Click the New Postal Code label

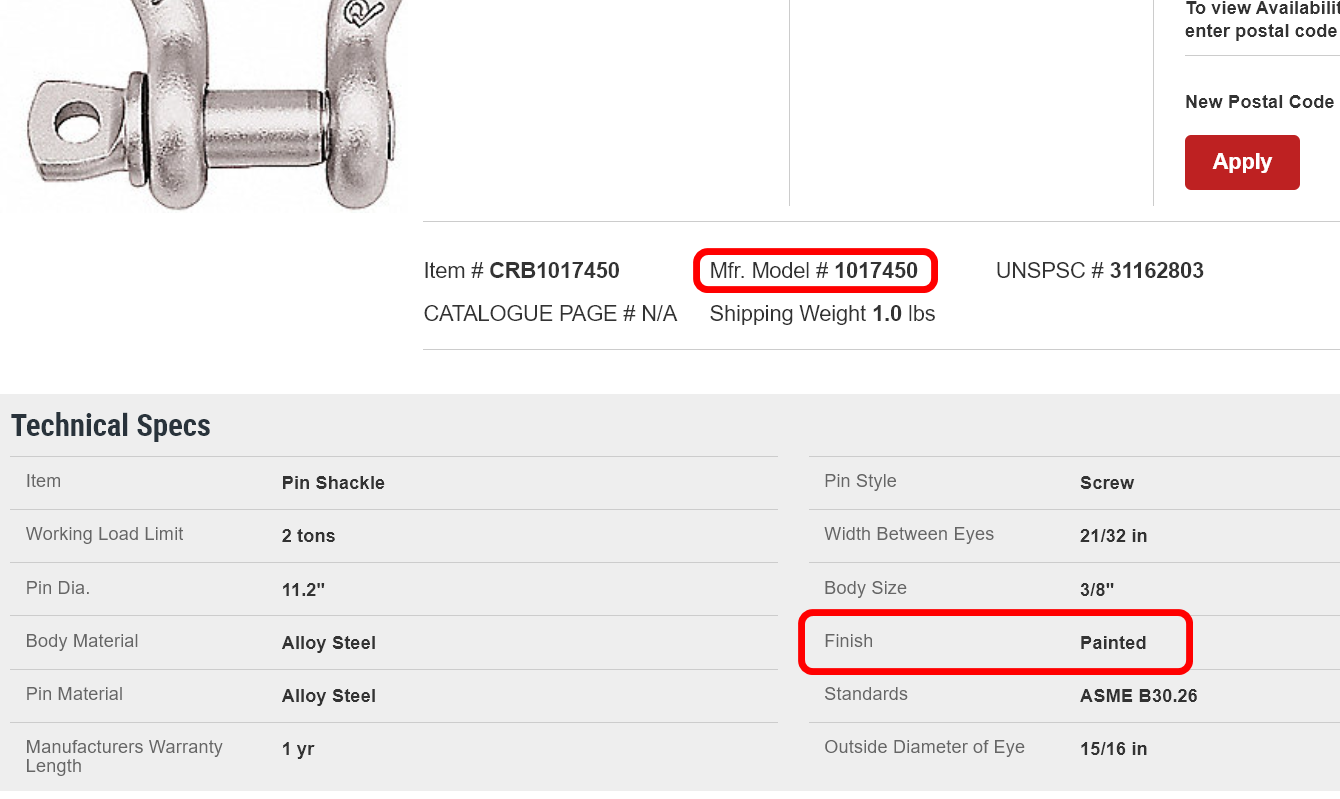[1259, 102]
